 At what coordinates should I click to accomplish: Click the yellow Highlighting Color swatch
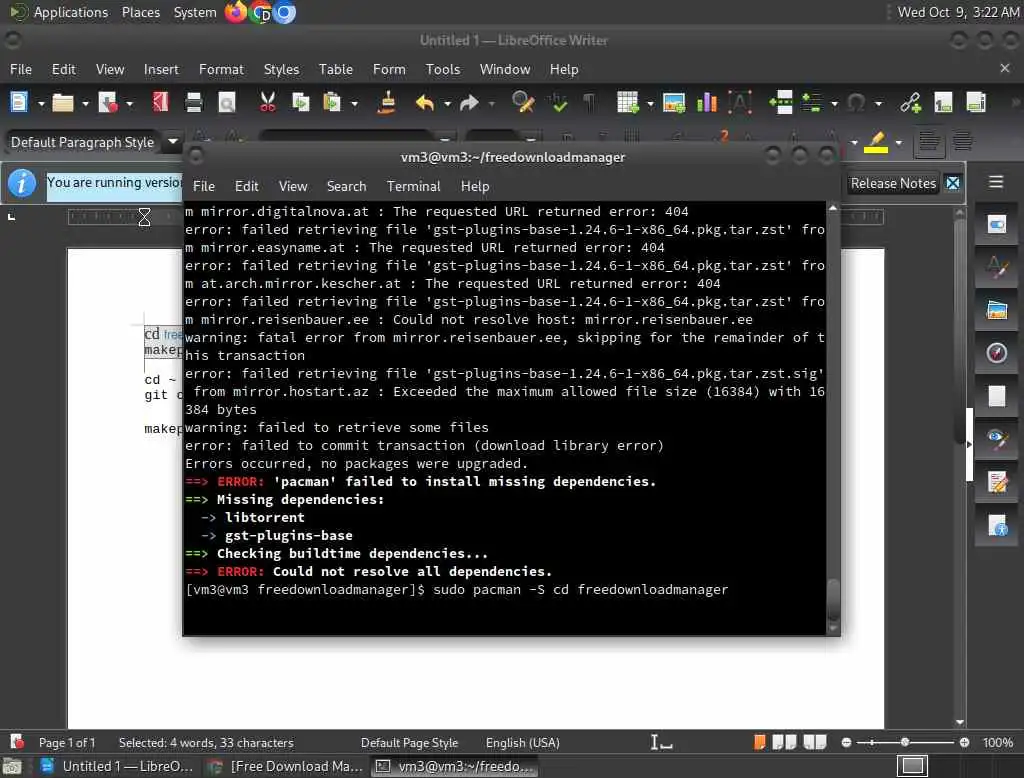[x=876, y=142]
